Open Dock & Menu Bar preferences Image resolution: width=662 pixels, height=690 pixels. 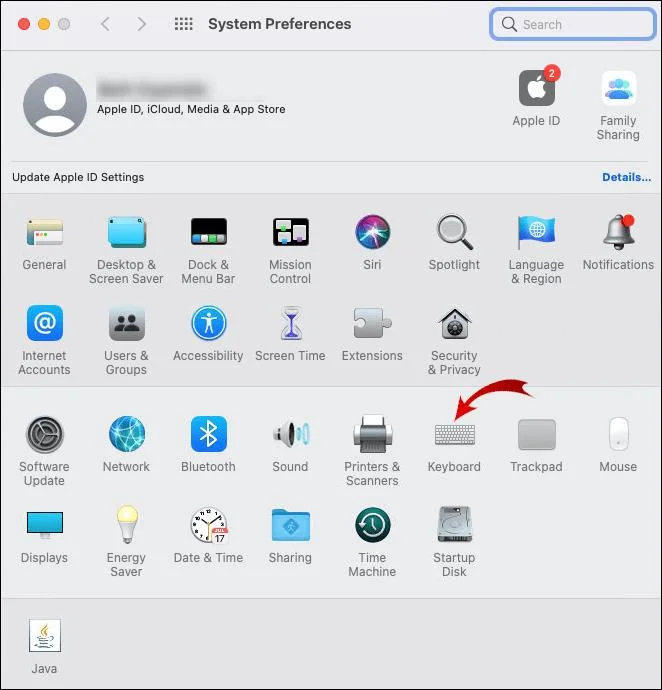pyautogui.click(x=209, y=231)
